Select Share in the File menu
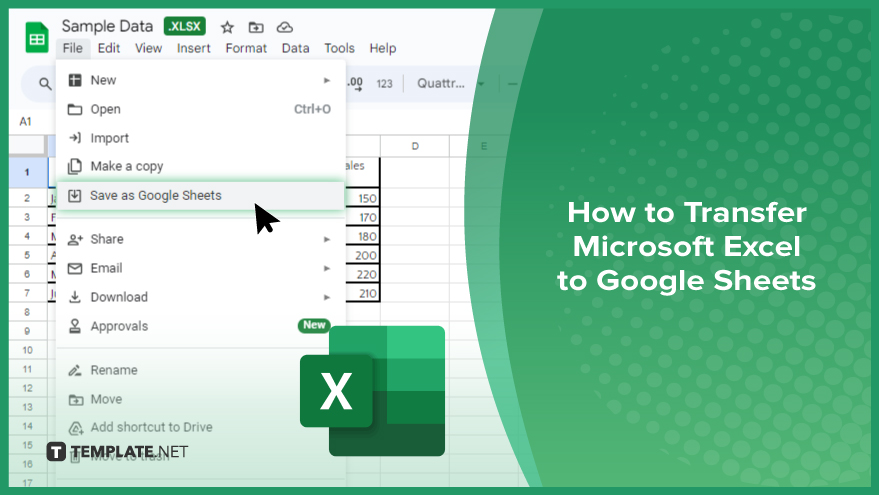 coord(201,239)
